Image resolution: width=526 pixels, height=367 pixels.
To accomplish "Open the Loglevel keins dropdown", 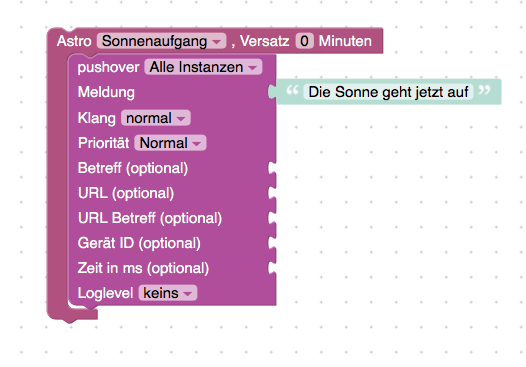I will 167,293.
